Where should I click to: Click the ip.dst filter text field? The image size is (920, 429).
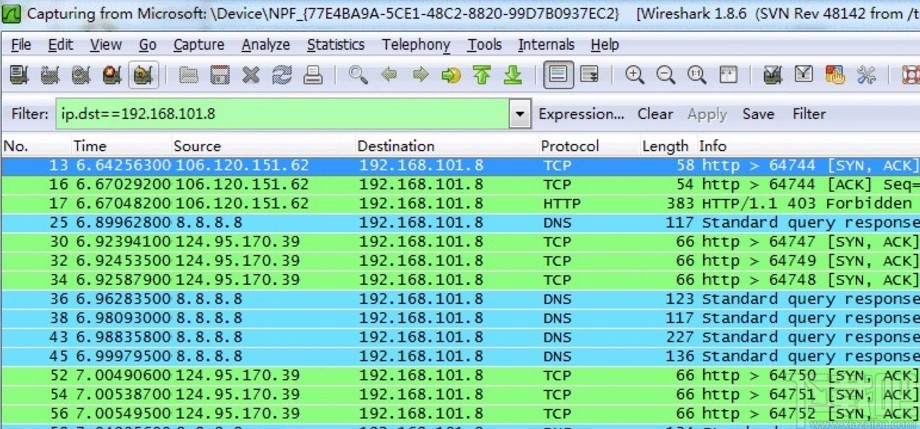(x=283, y=114)
